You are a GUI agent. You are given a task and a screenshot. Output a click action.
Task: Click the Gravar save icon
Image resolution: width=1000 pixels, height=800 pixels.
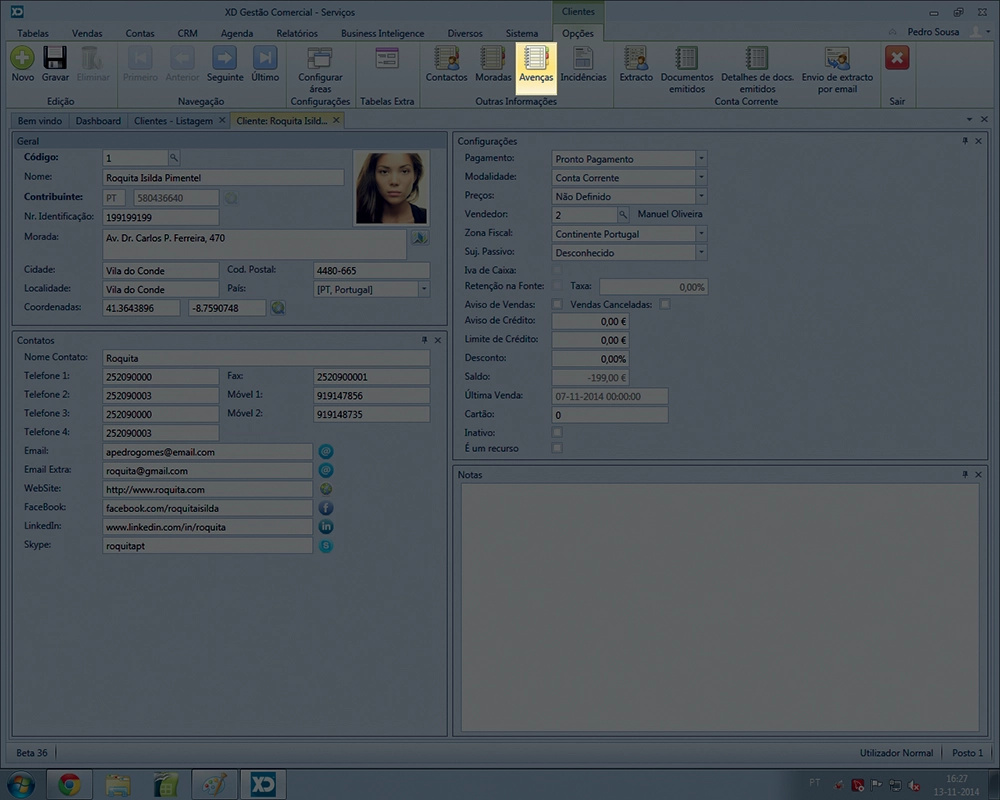tap(55, 59)
